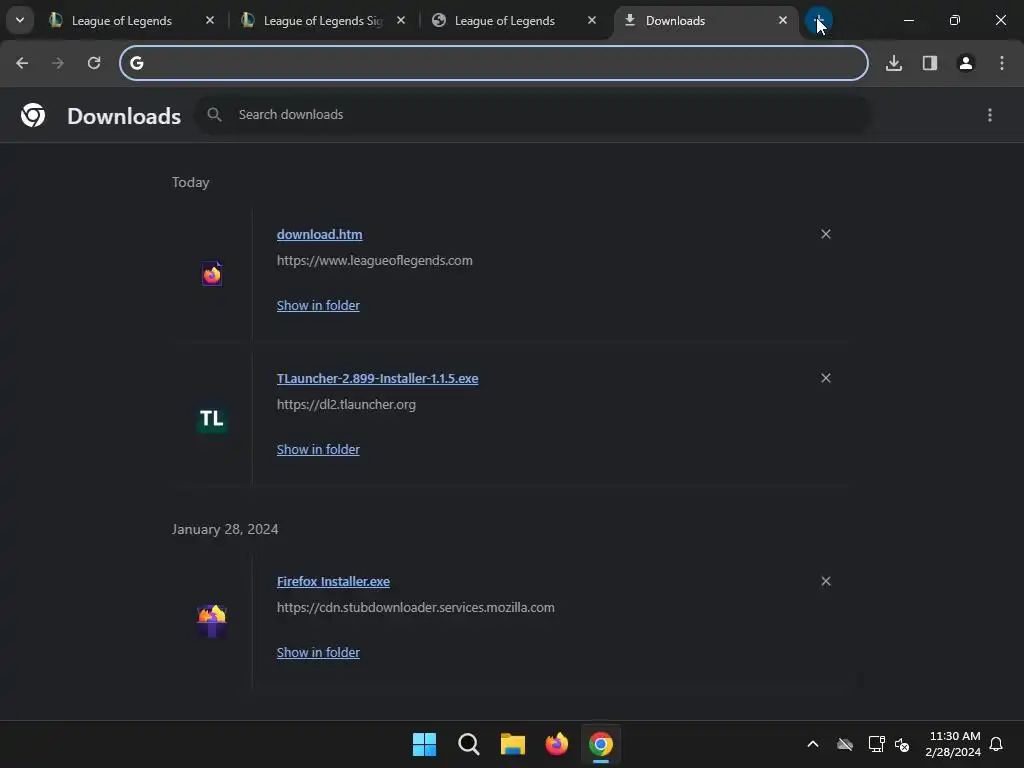Close the Downloads tab
1024x768 pixels.
point(782,21)
